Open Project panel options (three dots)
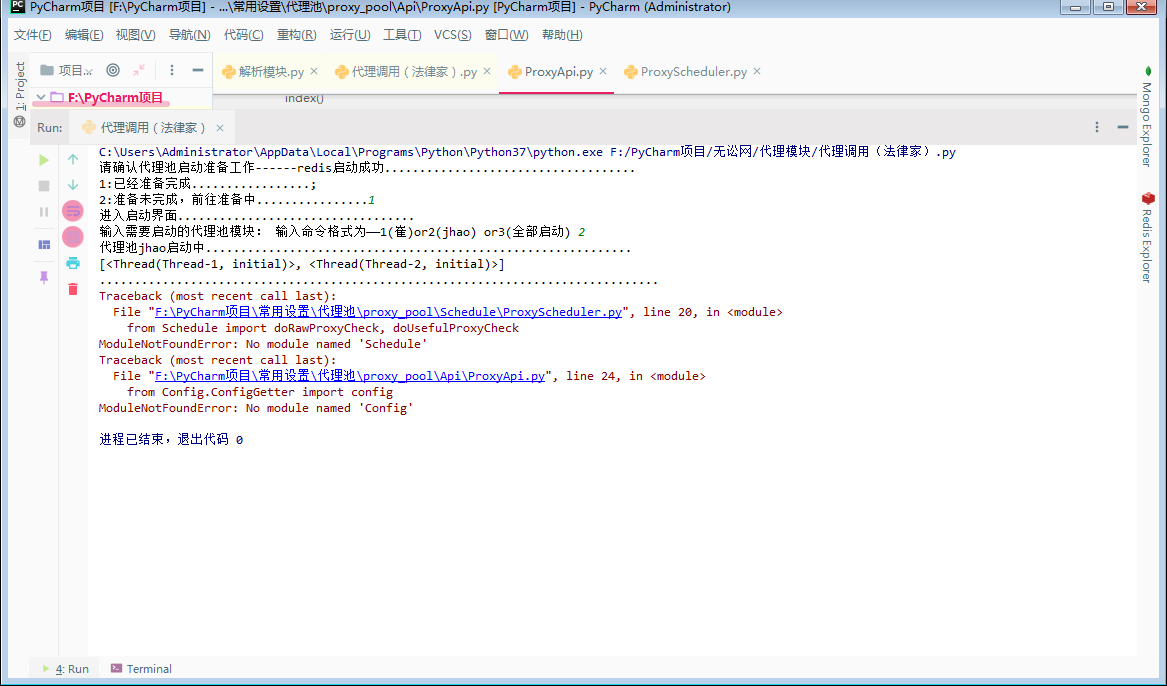Screen dimensions: 1167x686 point(172,70)
